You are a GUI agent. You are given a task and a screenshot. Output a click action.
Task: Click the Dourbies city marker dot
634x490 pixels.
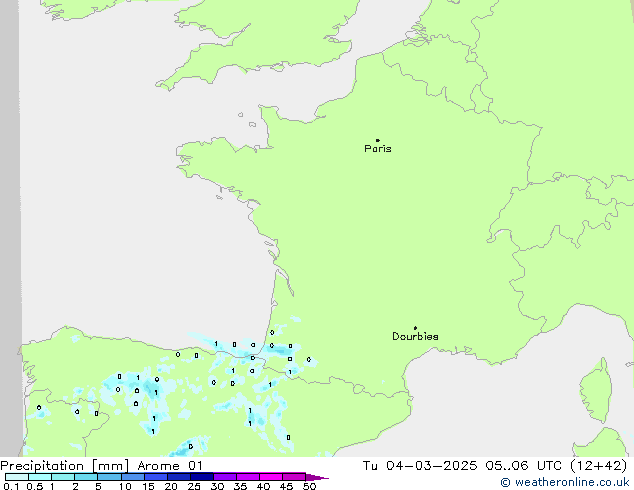[x=415, y=328]
